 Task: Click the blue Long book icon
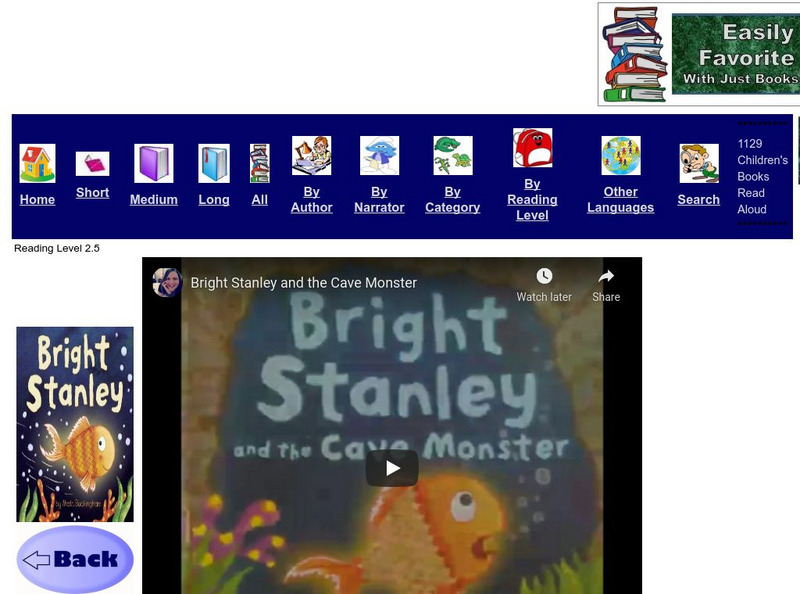(214, 163)
